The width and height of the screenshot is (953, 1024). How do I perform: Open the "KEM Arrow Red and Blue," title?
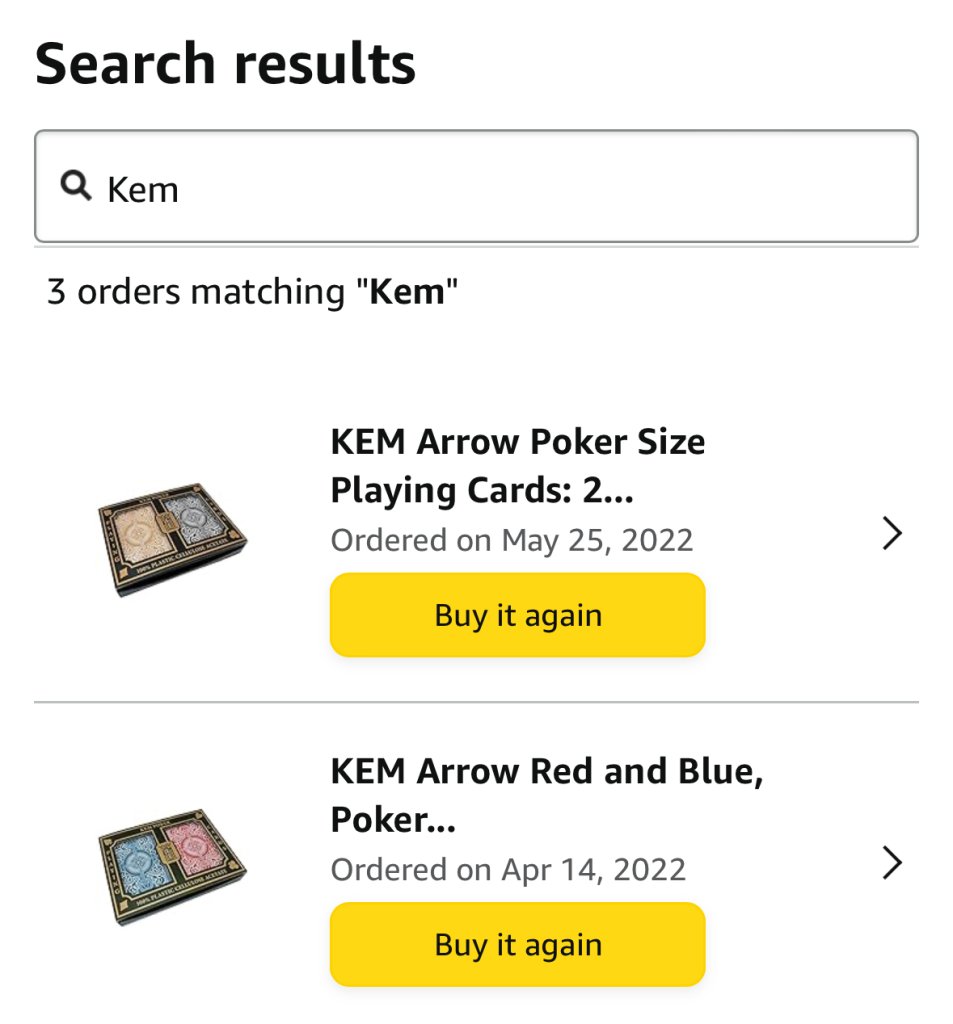[546, 771]
